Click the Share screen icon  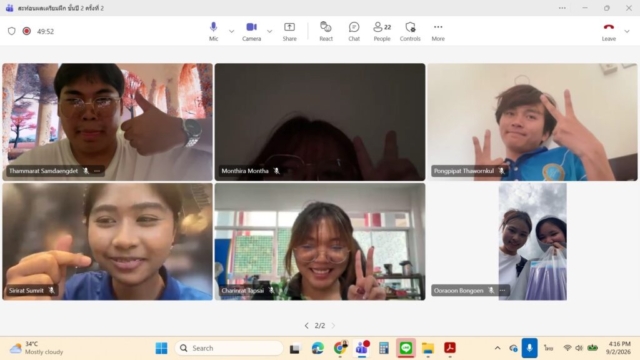click(x=289, y=27)
